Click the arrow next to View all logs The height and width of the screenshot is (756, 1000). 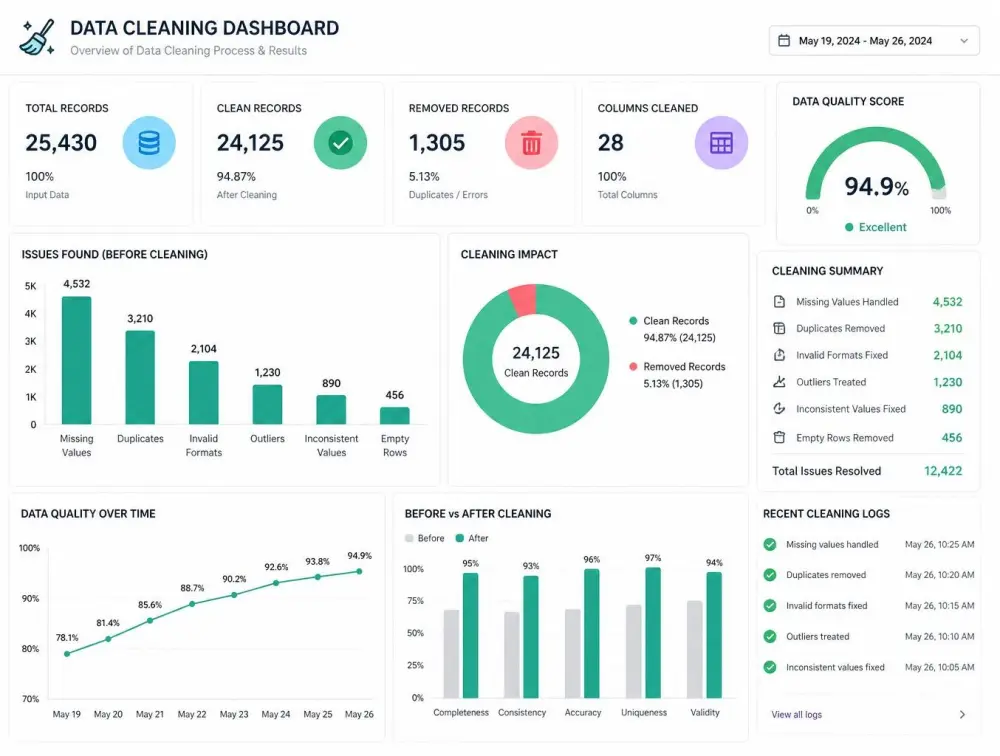point(962,715)
